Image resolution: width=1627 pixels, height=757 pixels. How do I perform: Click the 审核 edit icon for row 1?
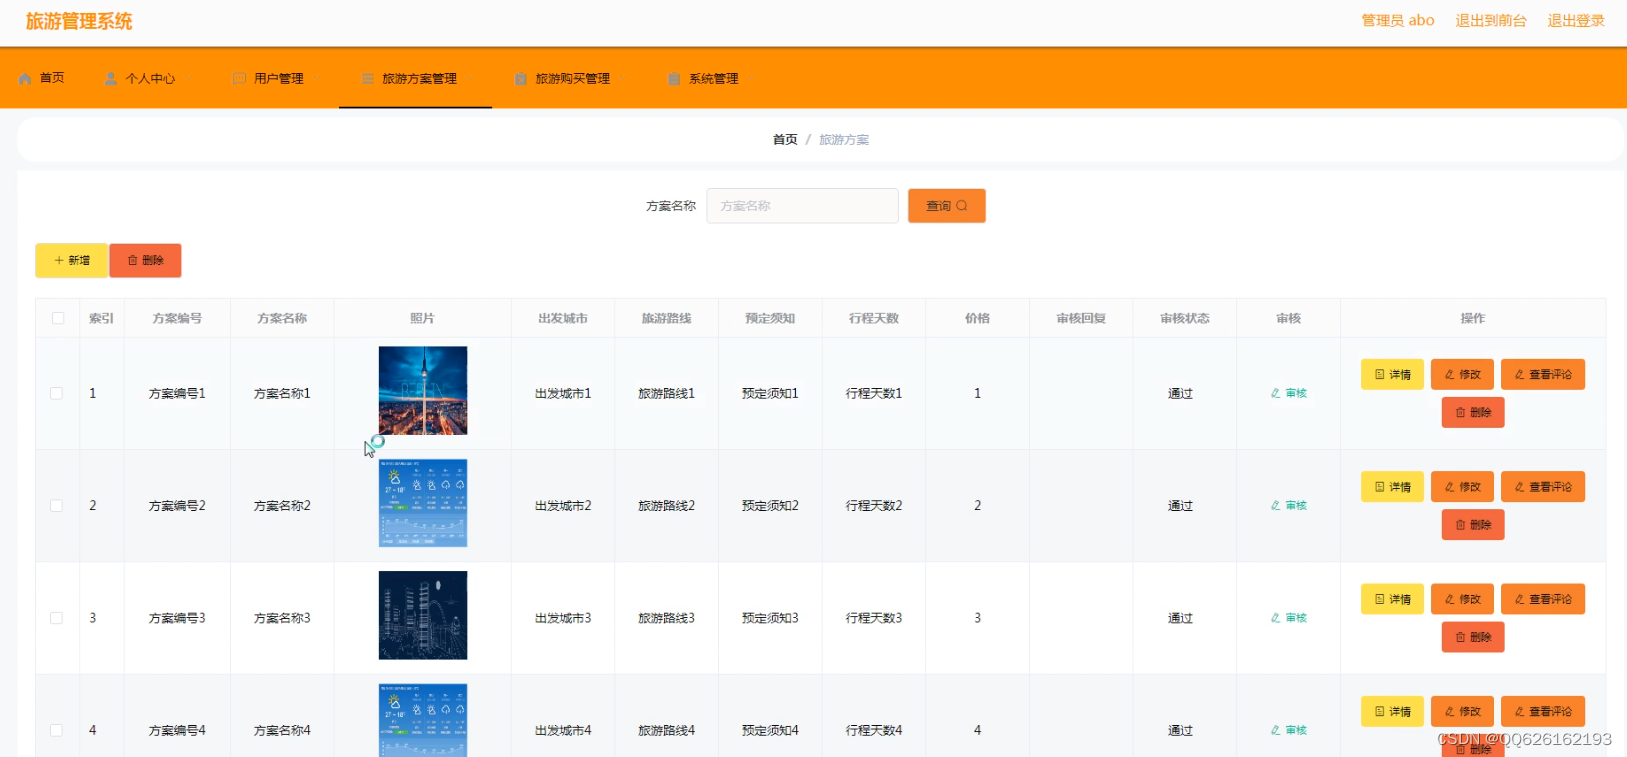[1276, 393]
